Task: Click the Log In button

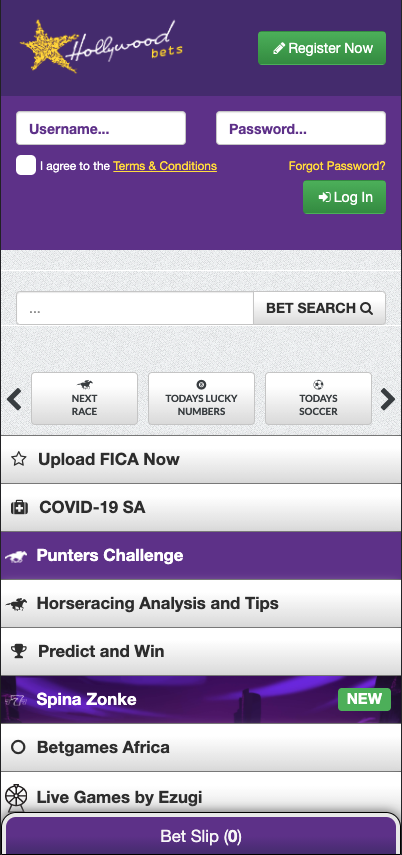Action: [345, 197]
